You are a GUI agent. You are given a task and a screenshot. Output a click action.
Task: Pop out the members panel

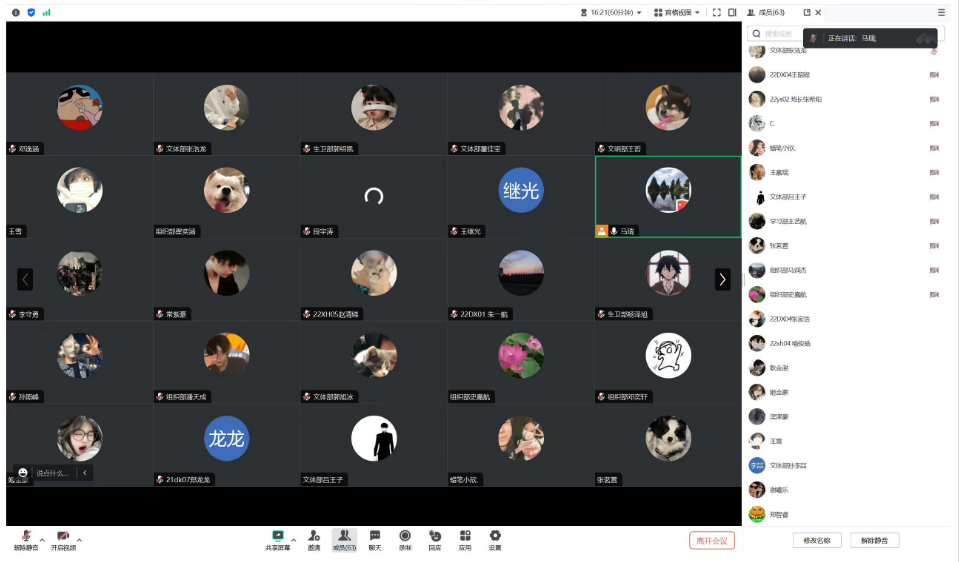pos(807,12)
